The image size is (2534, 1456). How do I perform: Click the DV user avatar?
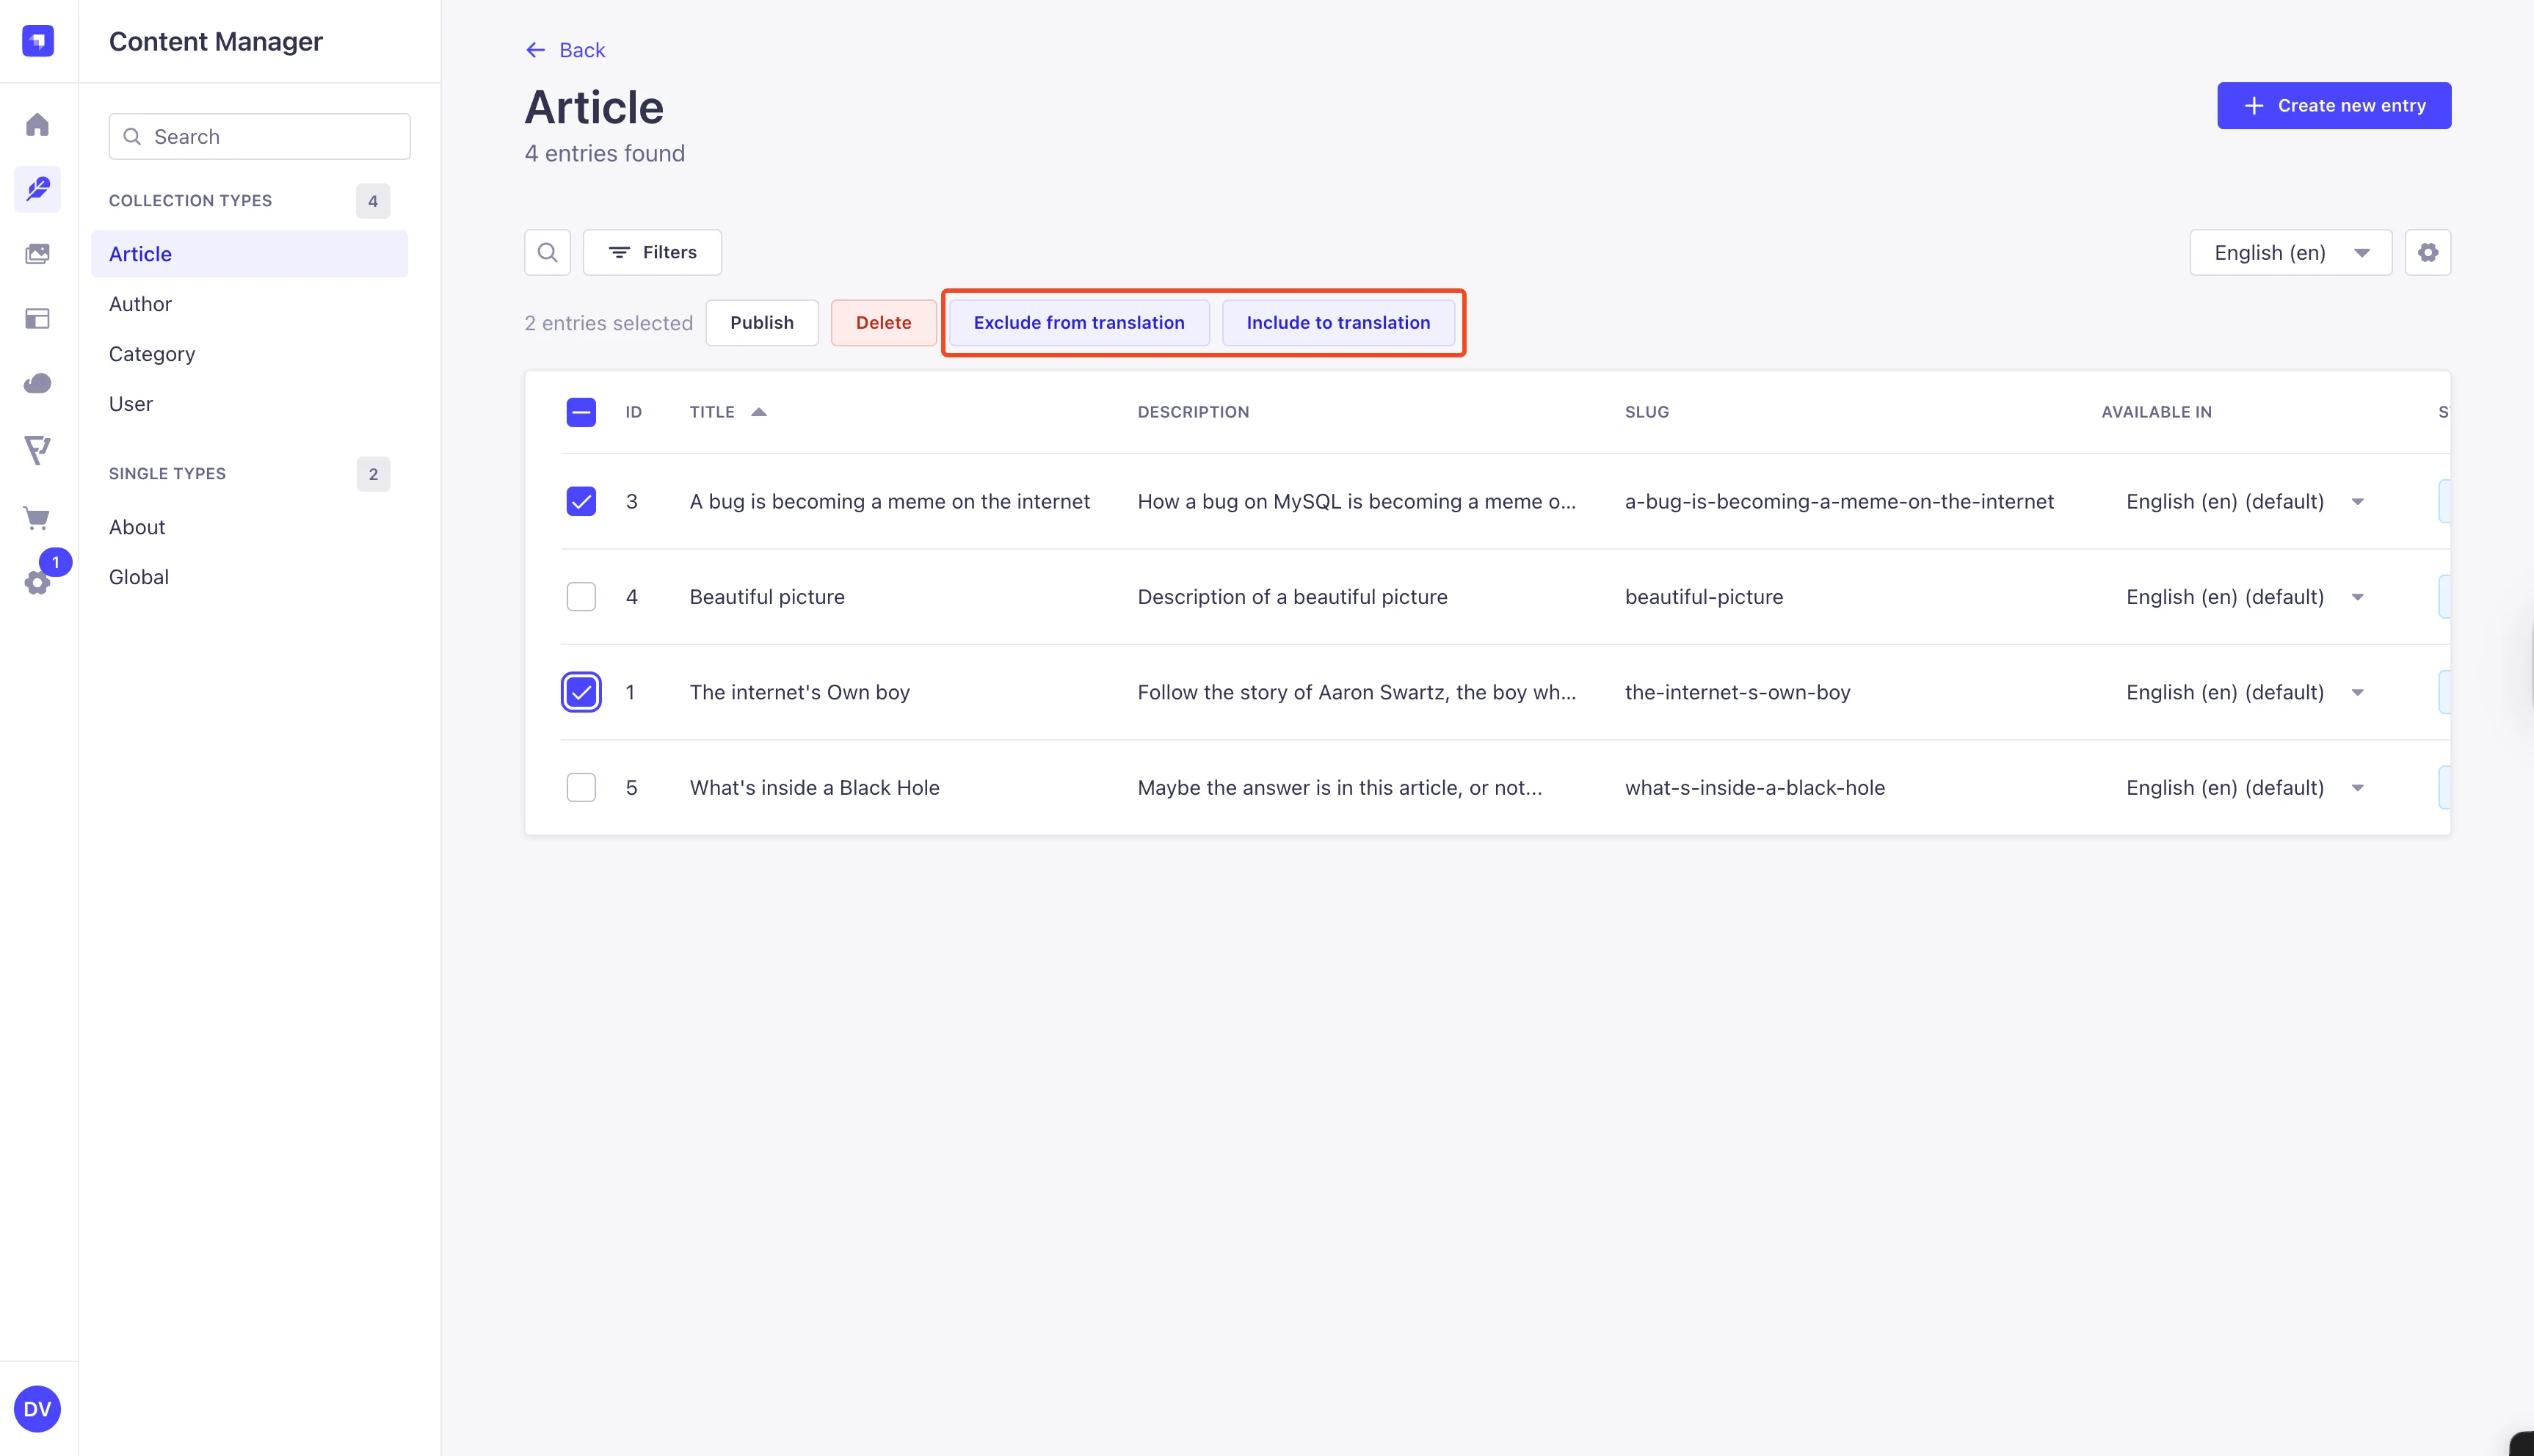pos(37,1409)
